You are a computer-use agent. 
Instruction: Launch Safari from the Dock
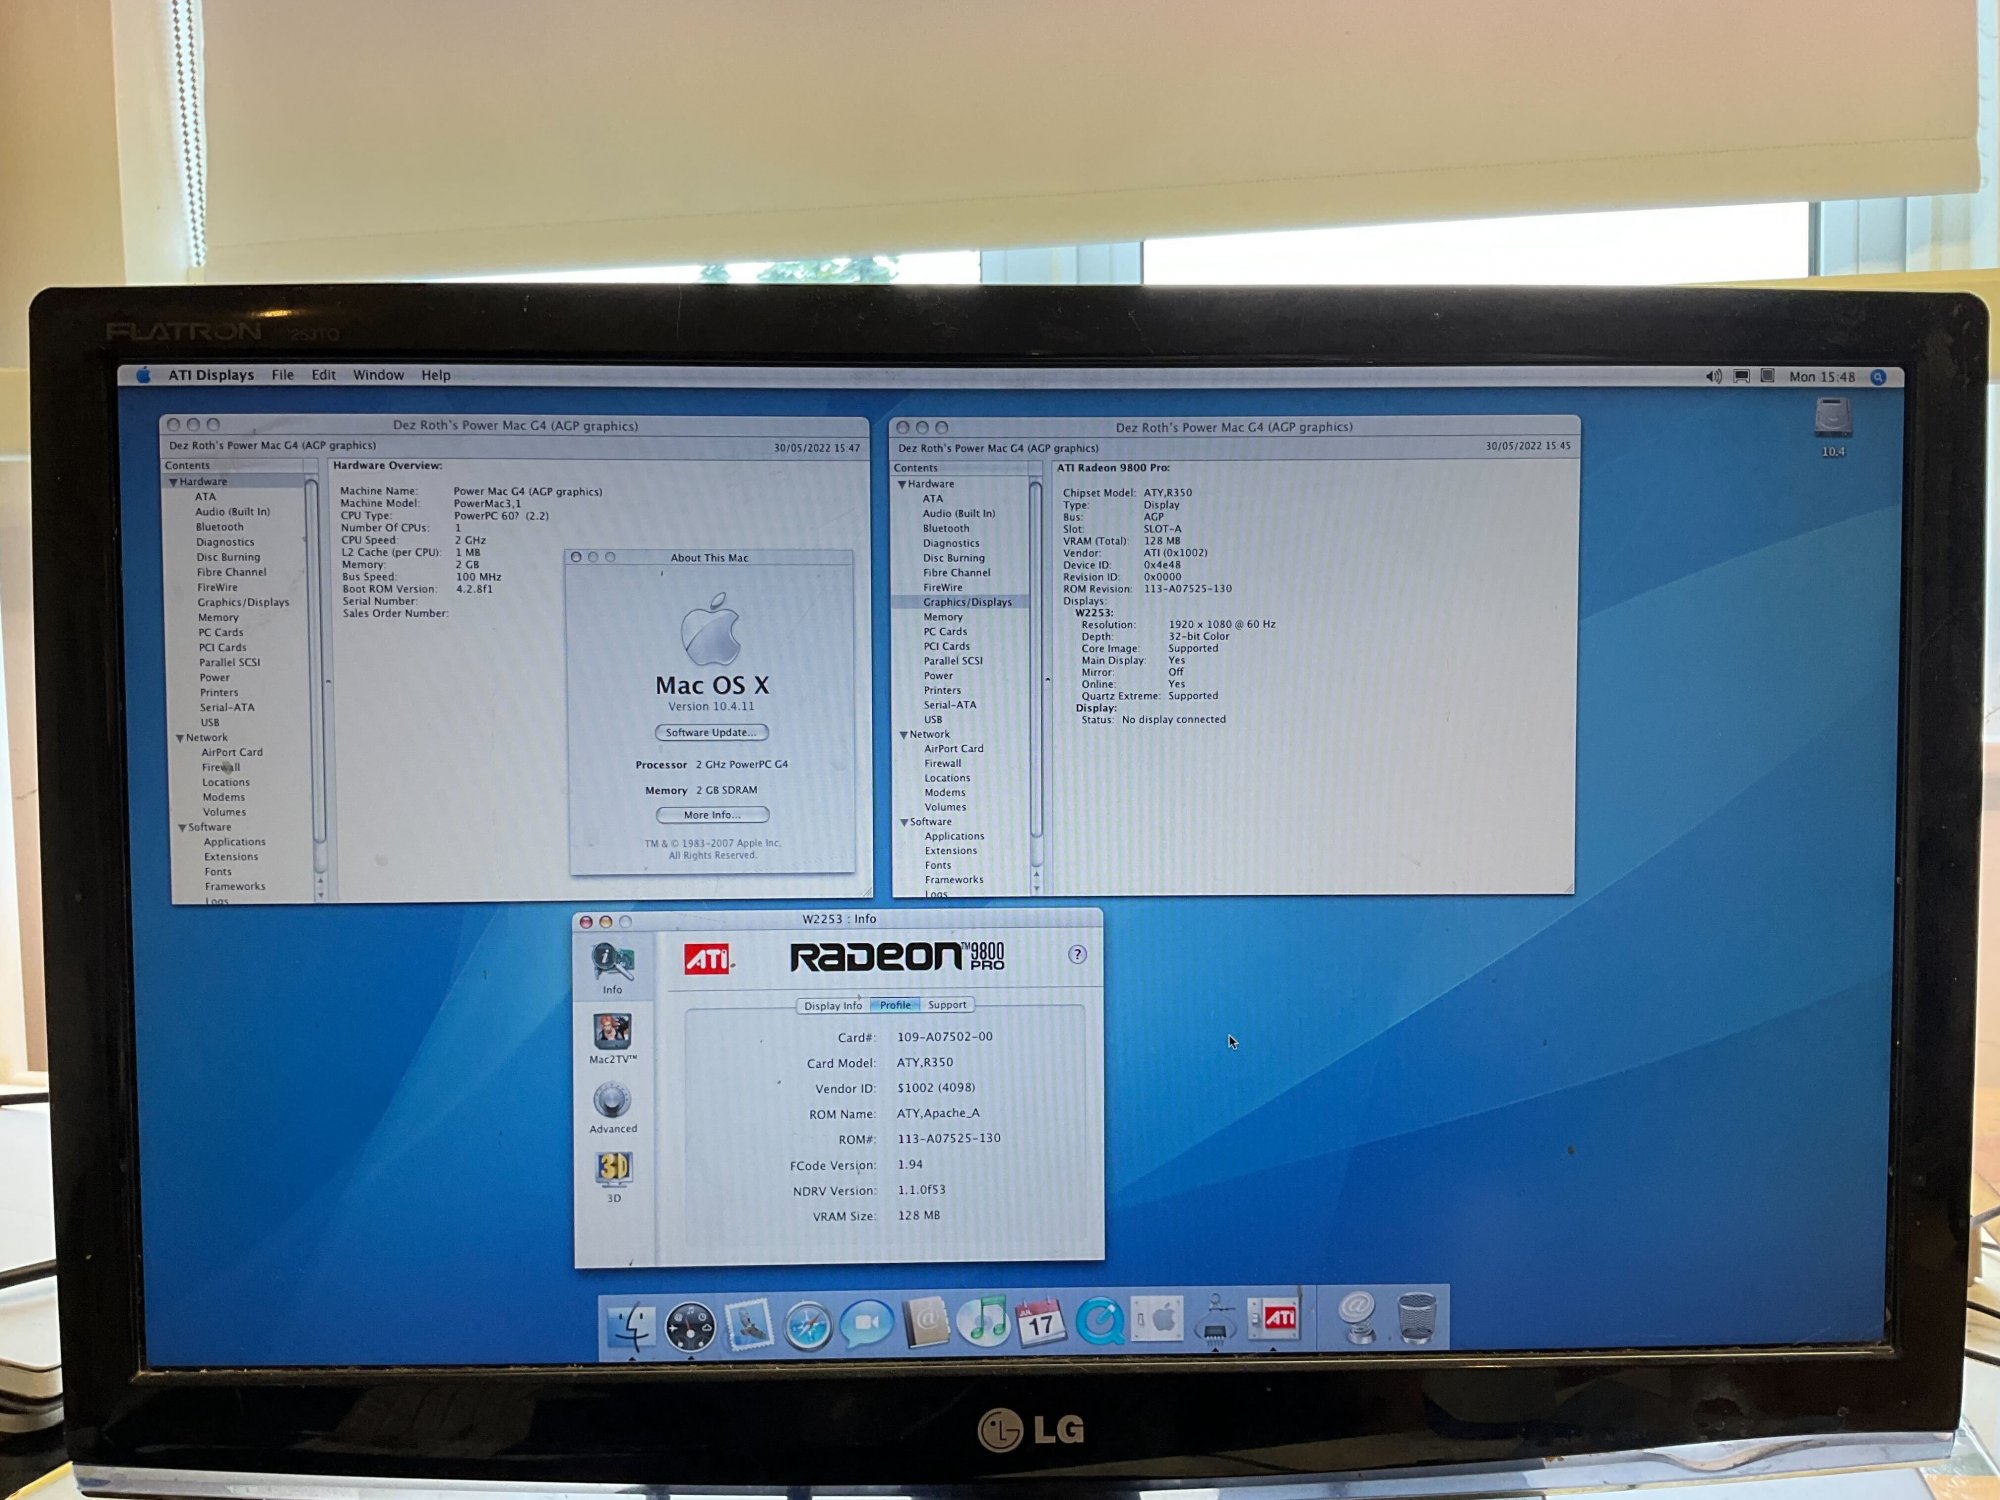tap(808, 1326)
